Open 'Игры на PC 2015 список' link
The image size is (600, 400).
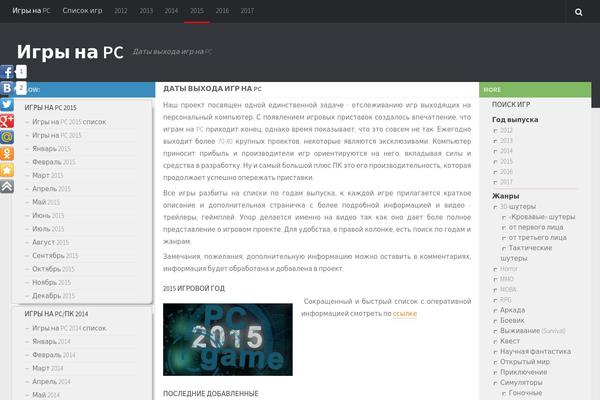pos(69,122)
